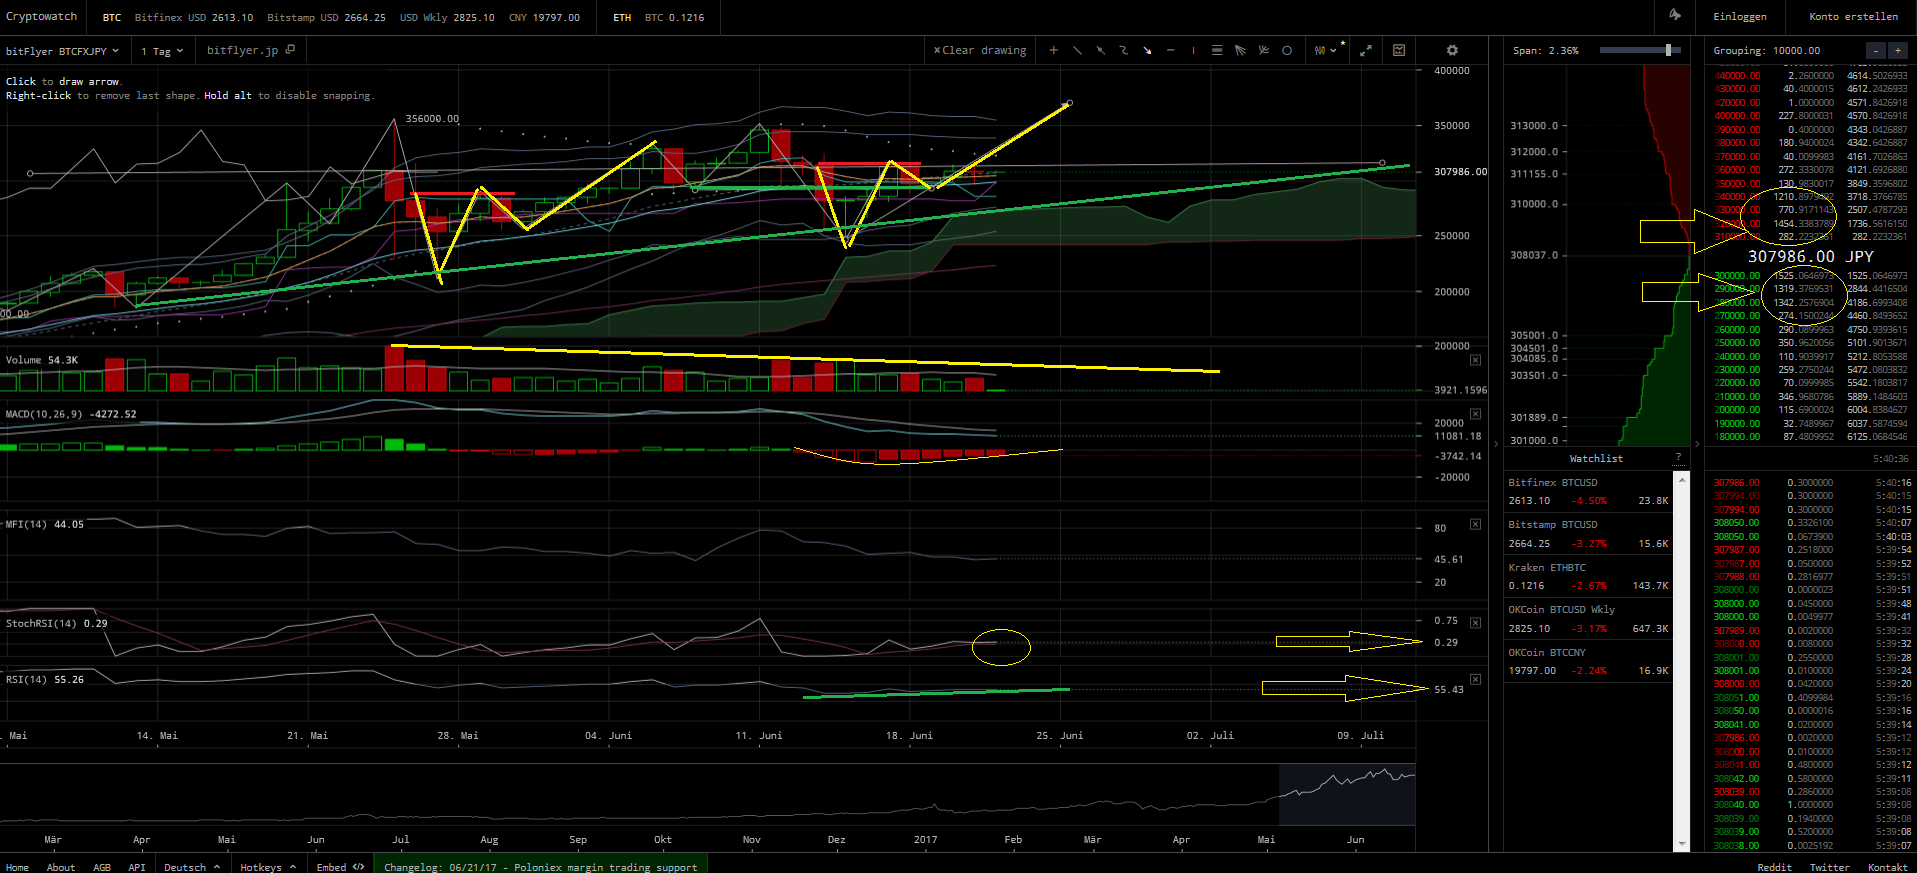Click watchlist scrollbar down arrow
The width and height of the screenshot is (1917, 873).
1682,845
